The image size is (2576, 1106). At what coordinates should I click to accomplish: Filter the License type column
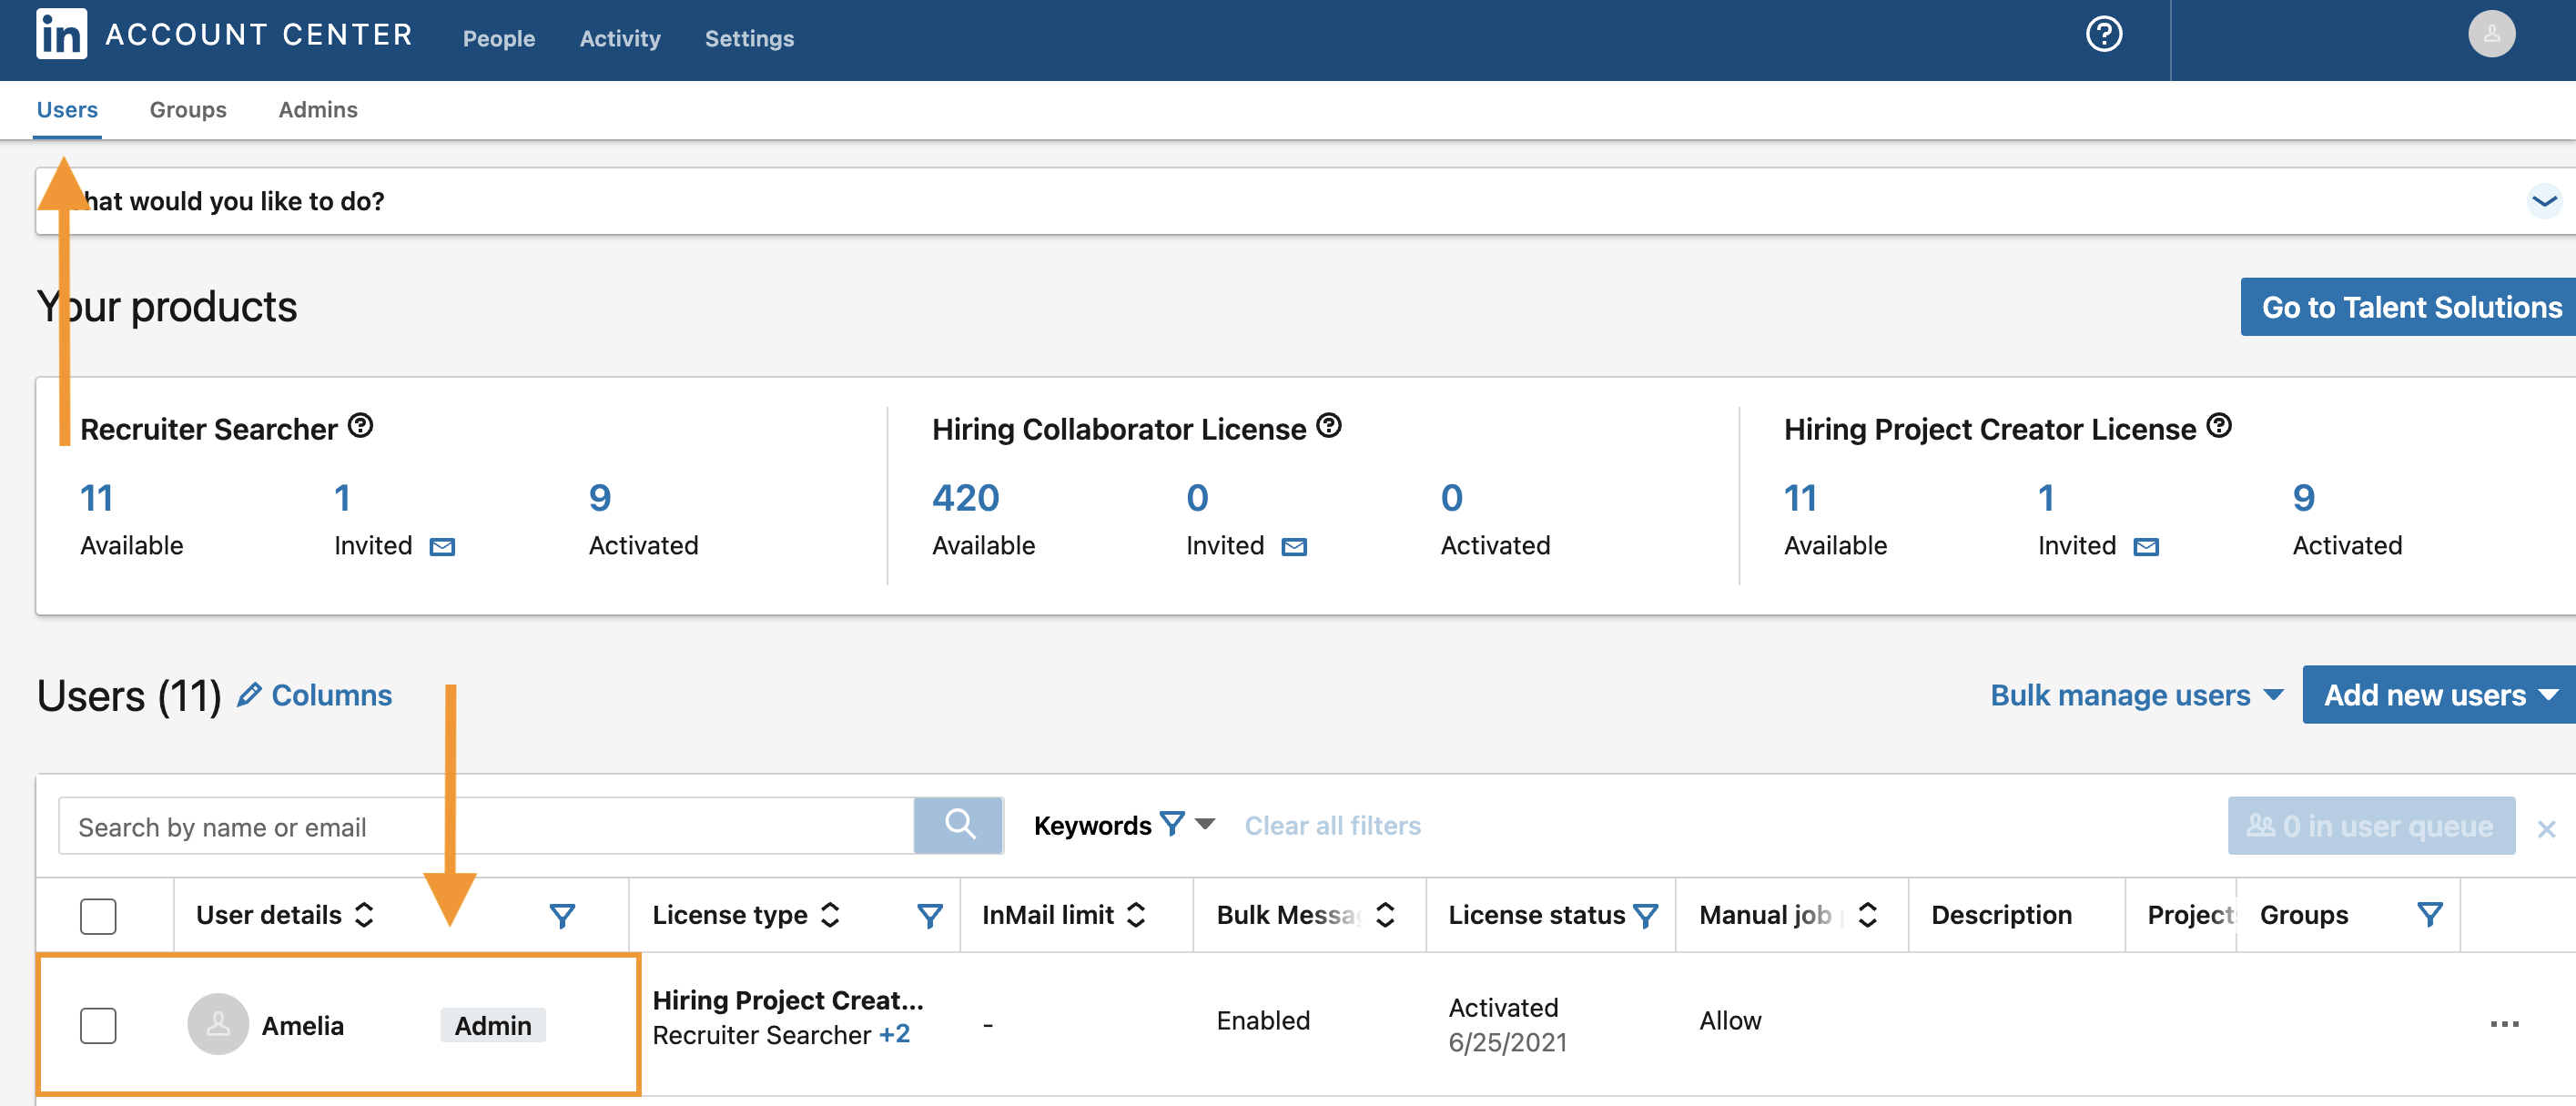click(929, 915)
